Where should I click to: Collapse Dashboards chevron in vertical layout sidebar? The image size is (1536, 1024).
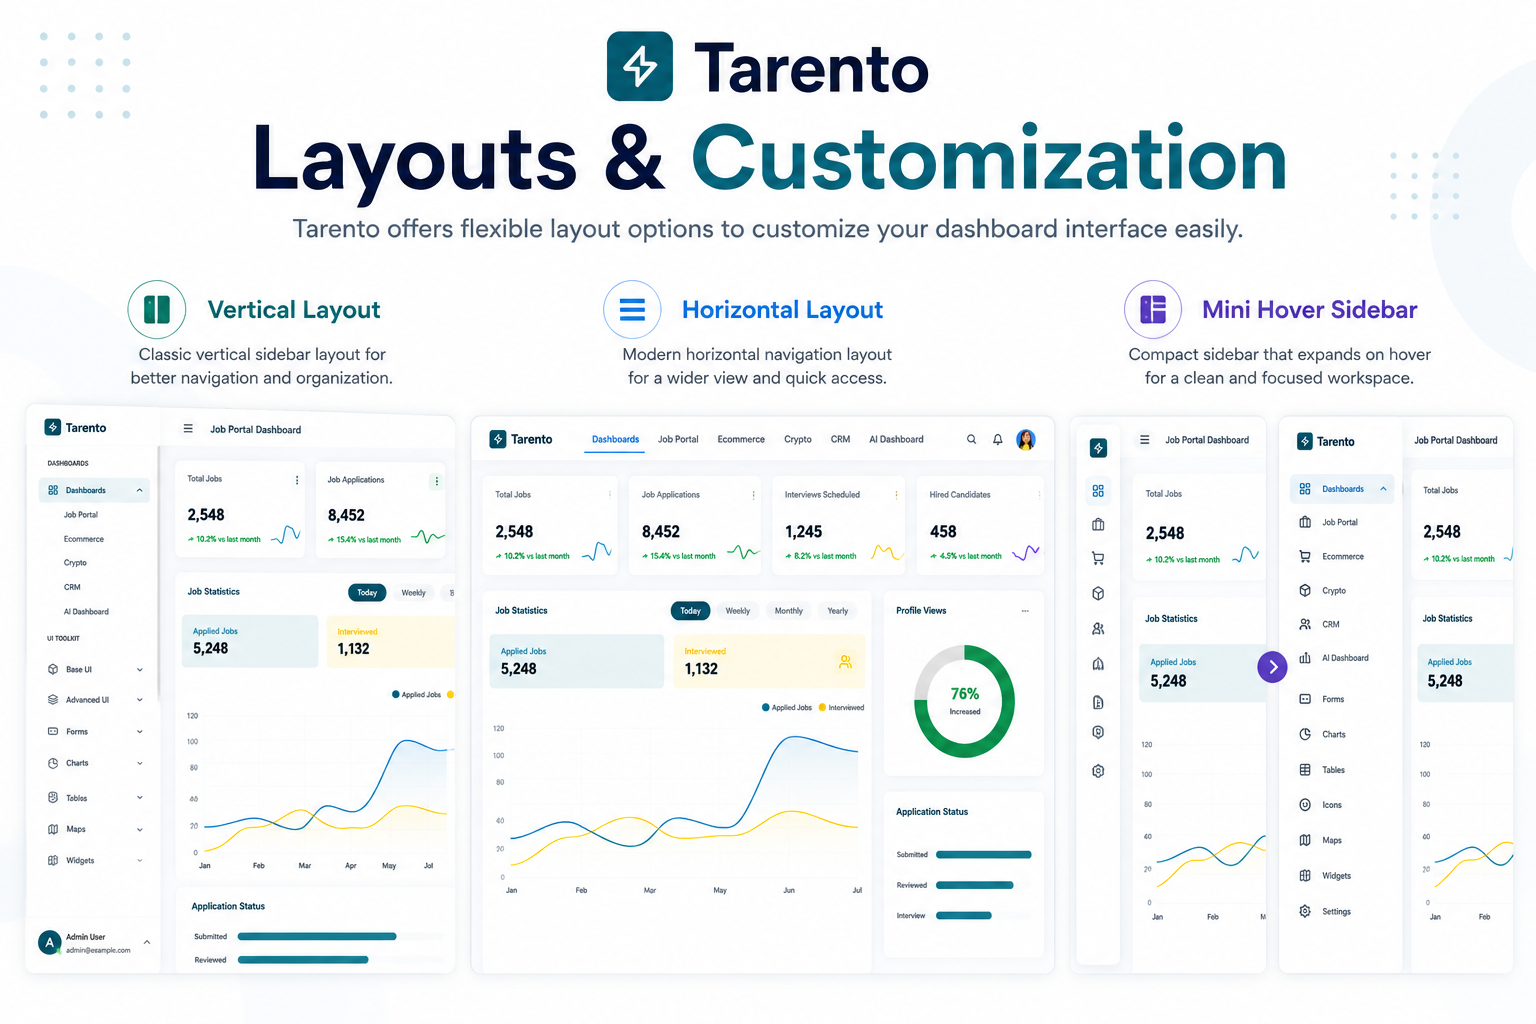(139, 490)
